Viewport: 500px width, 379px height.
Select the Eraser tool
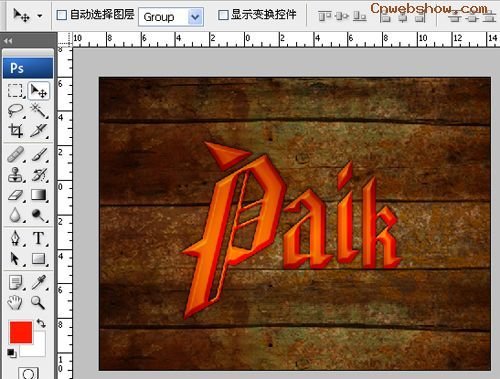15,195
